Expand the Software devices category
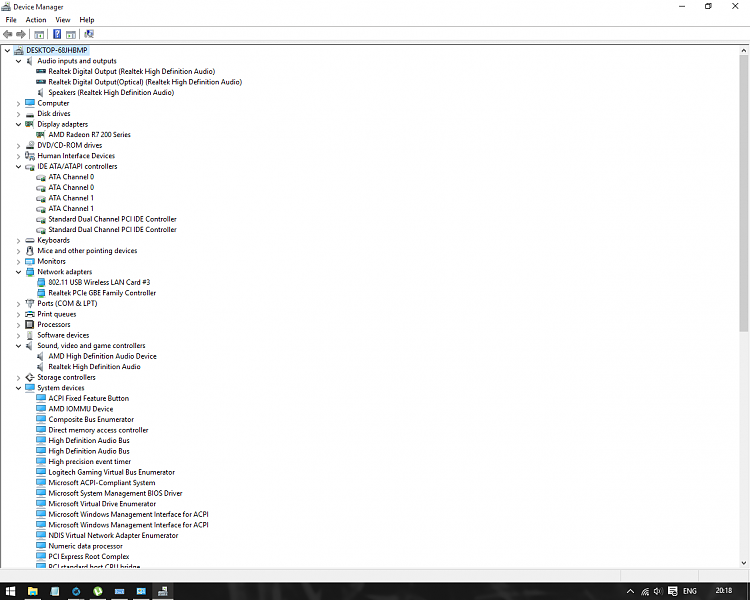 [x=18, y=335]
